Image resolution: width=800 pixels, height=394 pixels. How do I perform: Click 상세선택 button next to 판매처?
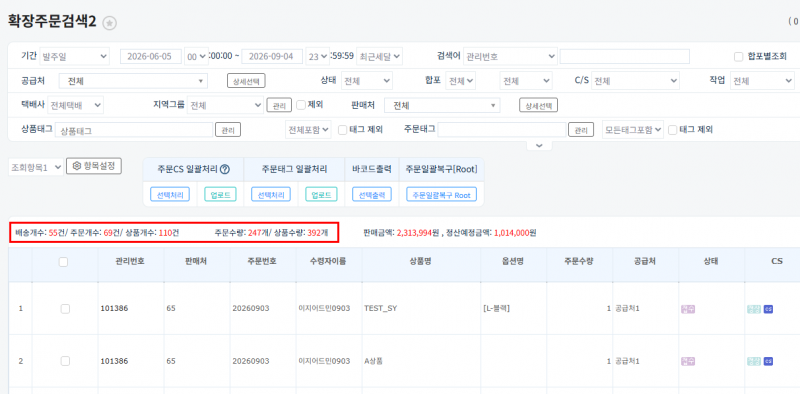[539, 105]
